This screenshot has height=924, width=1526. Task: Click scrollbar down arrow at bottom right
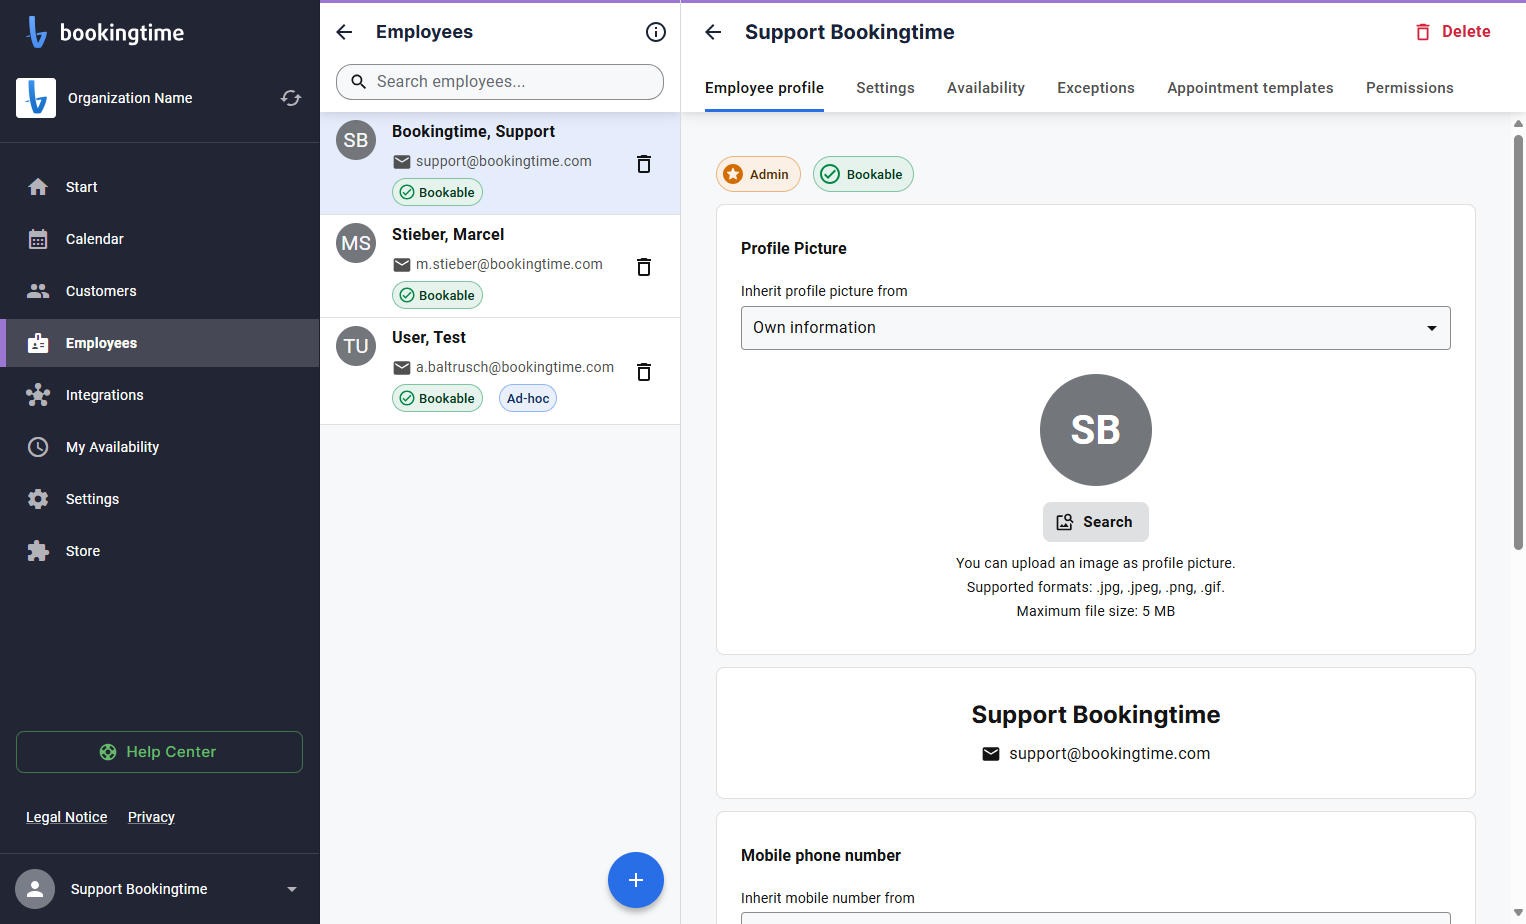click(1518, 913)
